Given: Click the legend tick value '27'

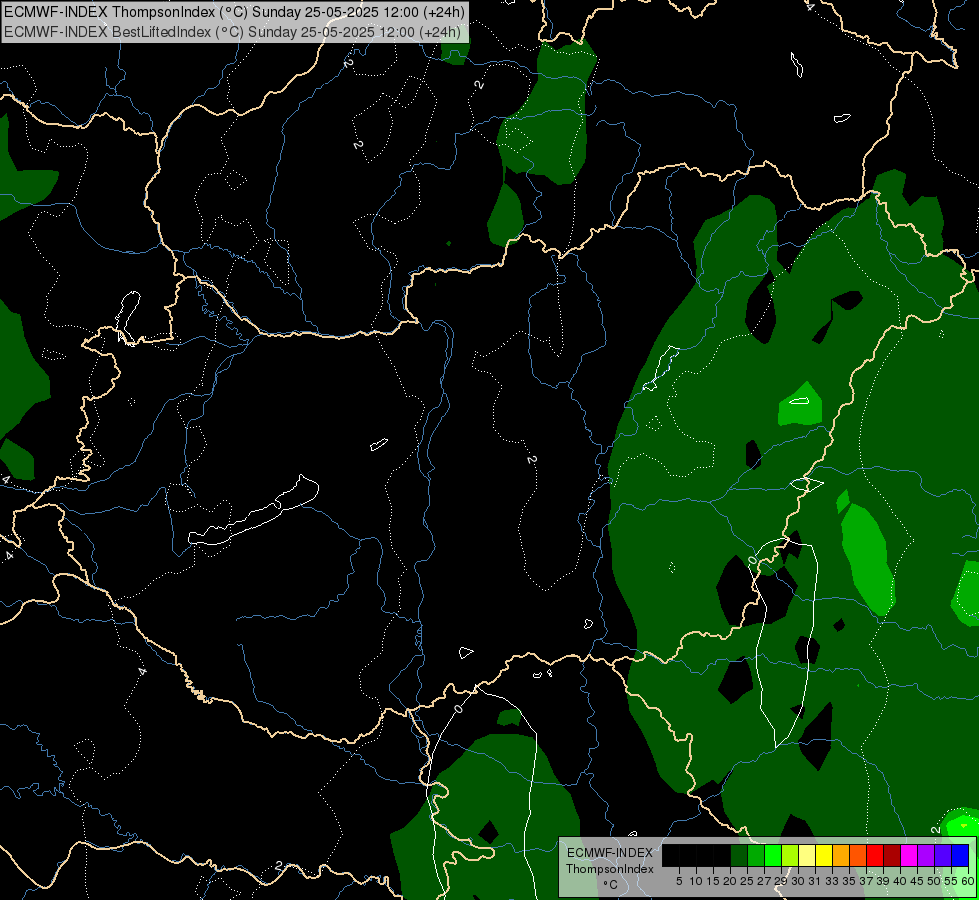Looking at the screenshot, I should [764, 881].
